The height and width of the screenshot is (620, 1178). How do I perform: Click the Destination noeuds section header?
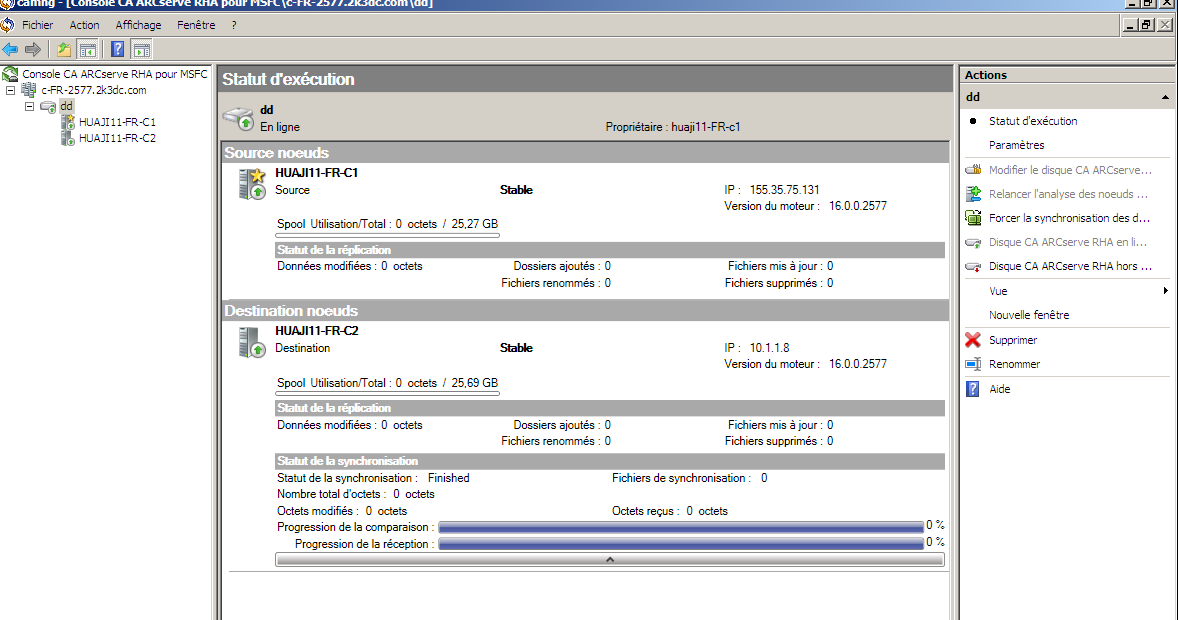pos(585,310)
